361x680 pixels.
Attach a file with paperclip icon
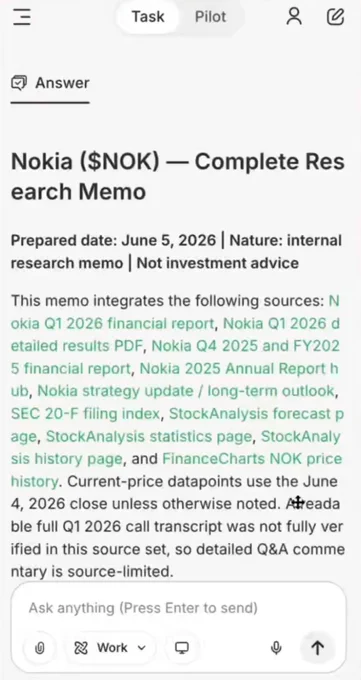tap(39, 648)
